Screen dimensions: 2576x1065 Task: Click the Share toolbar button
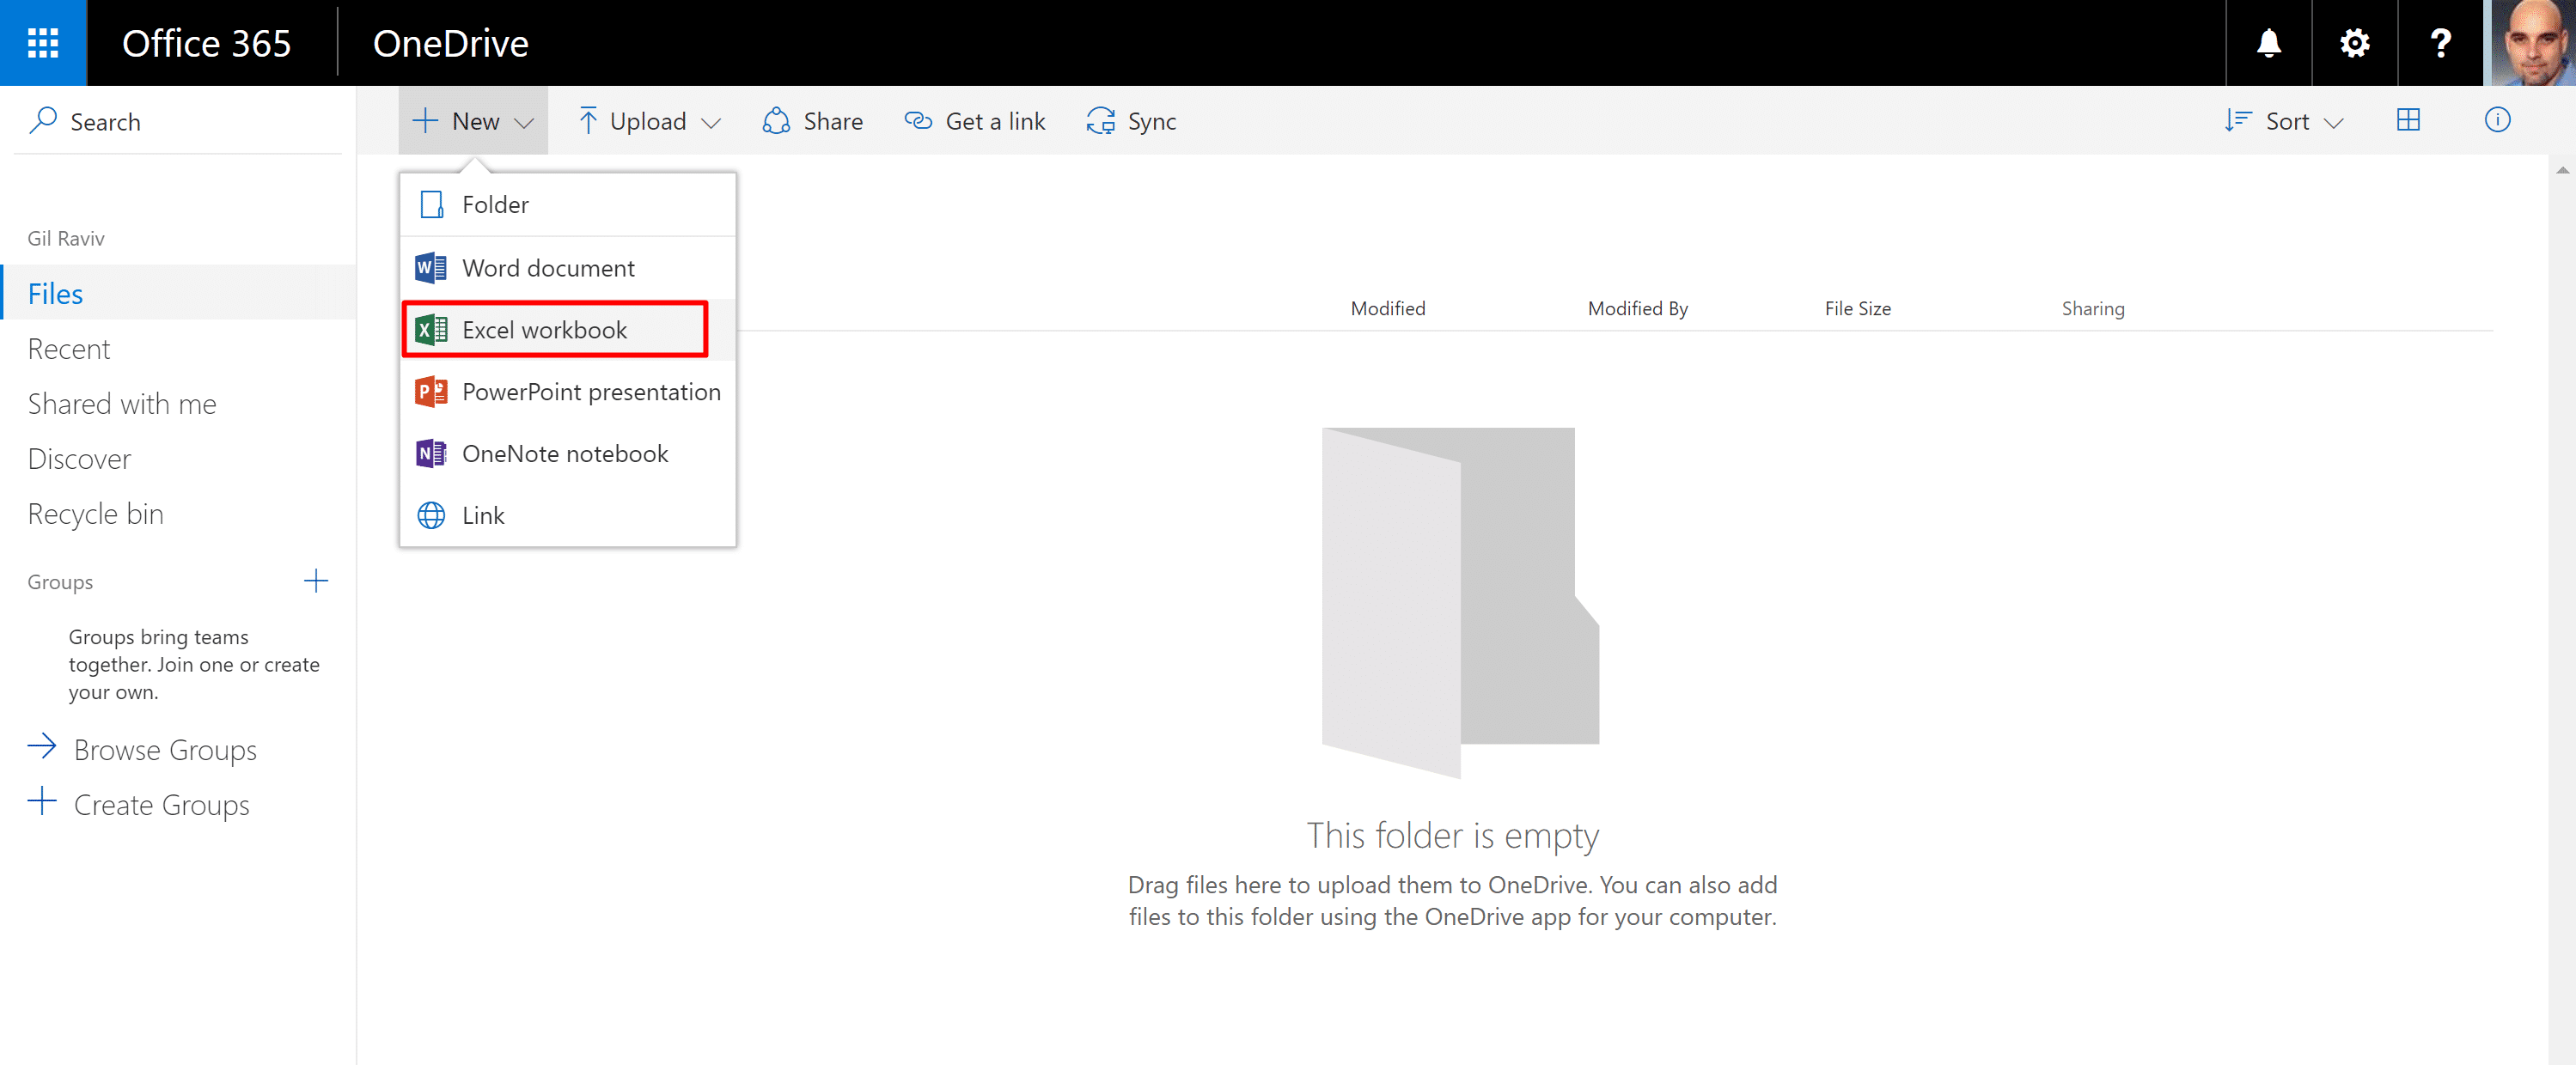tap(813, 121)
